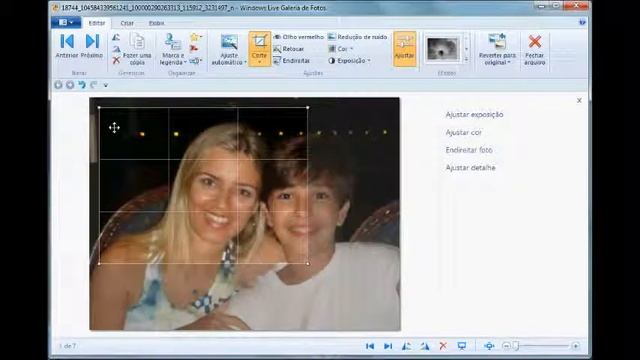Go to the Próximo photo in the ribbon
Image resolution: width=640 pixels, height=360 pixels.
92,46
